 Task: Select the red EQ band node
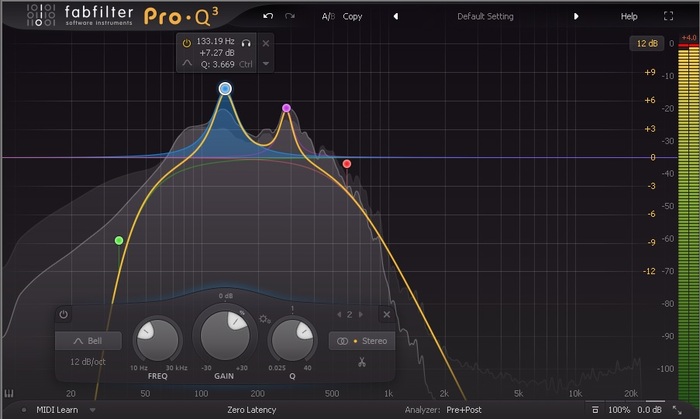[346, 164]
